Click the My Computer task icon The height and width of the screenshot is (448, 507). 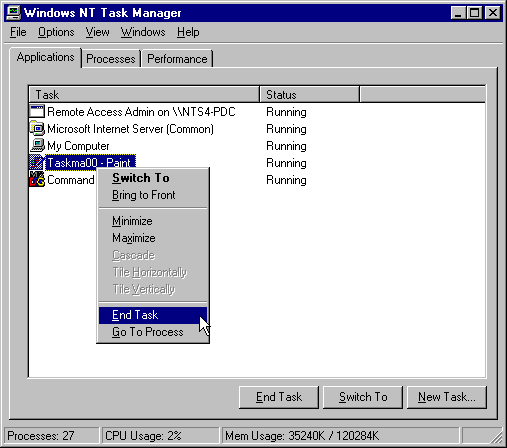point(37,145)
